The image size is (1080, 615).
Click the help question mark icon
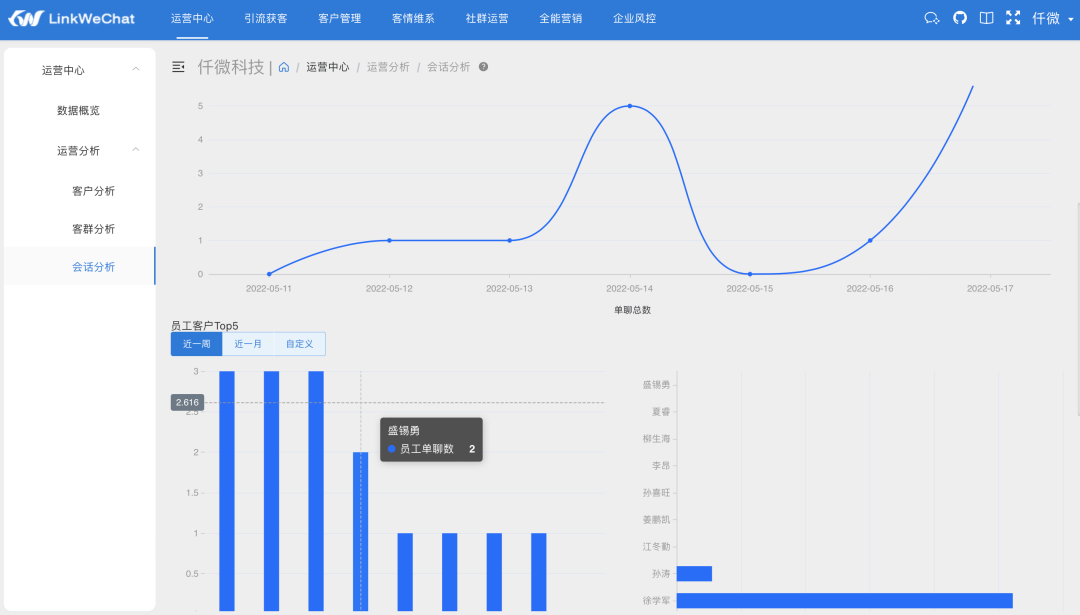click(x=484, y=67)
